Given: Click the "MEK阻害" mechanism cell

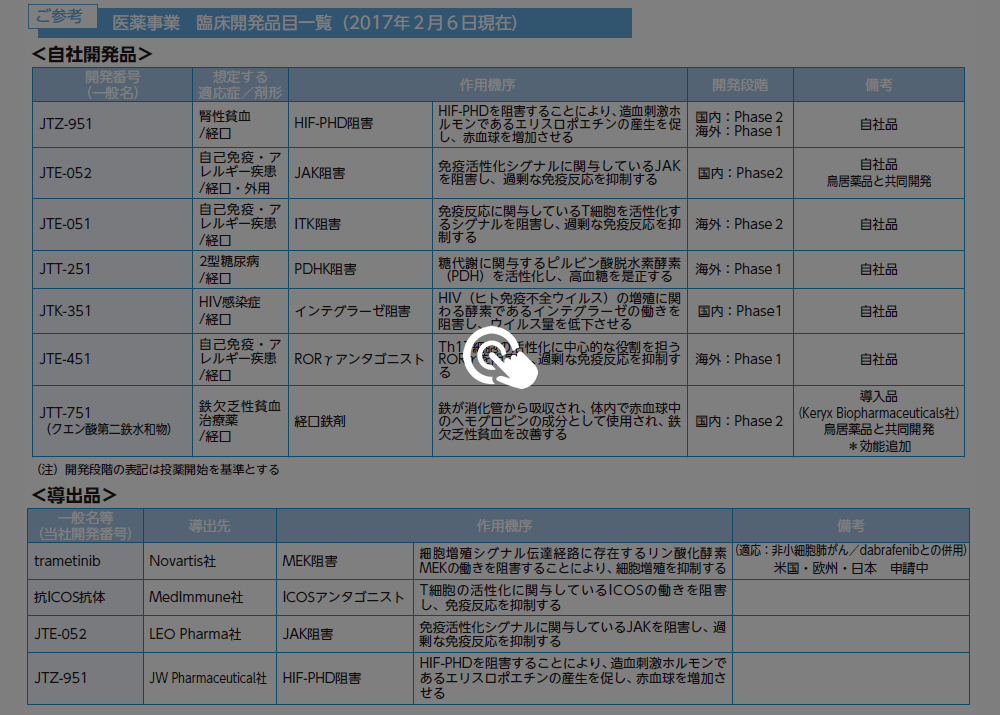Looking at the screenshot, I should tap(345, 561).
